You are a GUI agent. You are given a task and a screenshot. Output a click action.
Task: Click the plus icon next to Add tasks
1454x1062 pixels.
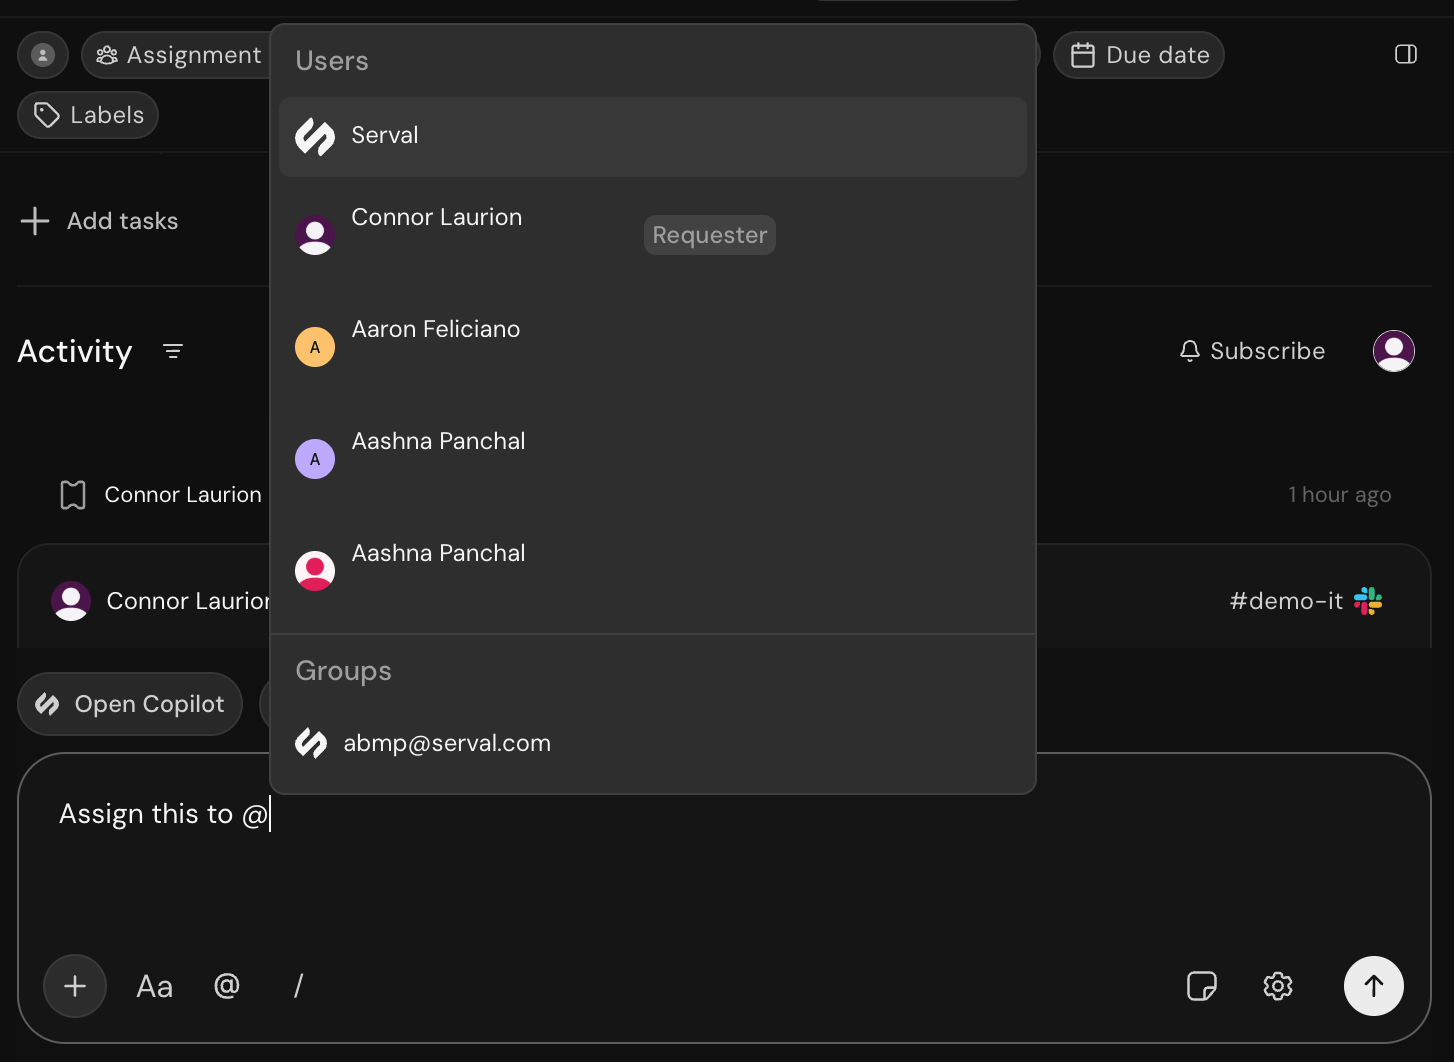(x=35, y=221)
